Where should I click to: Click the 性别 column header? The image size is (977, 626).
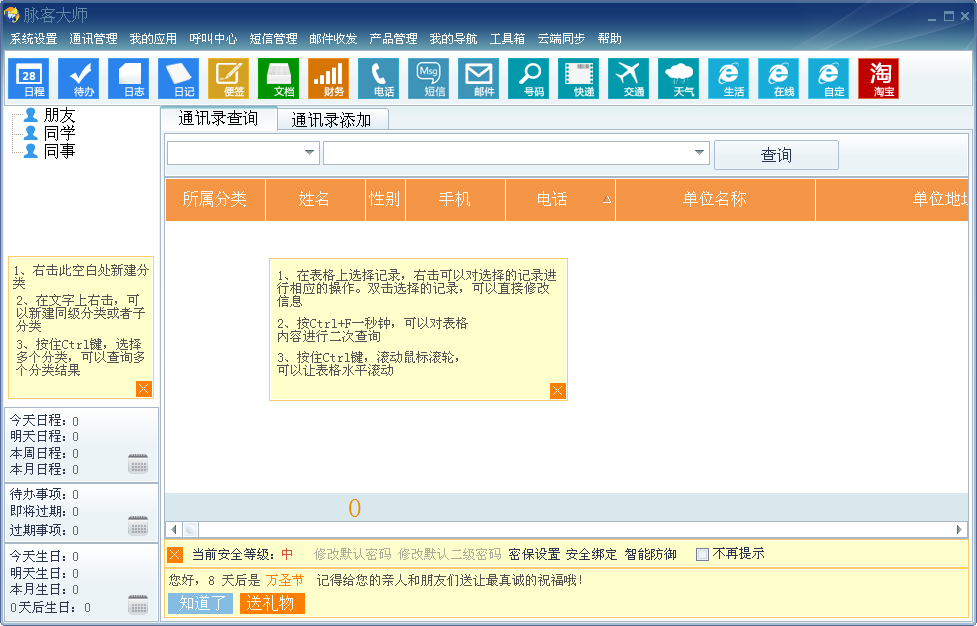tap(385, 199)
